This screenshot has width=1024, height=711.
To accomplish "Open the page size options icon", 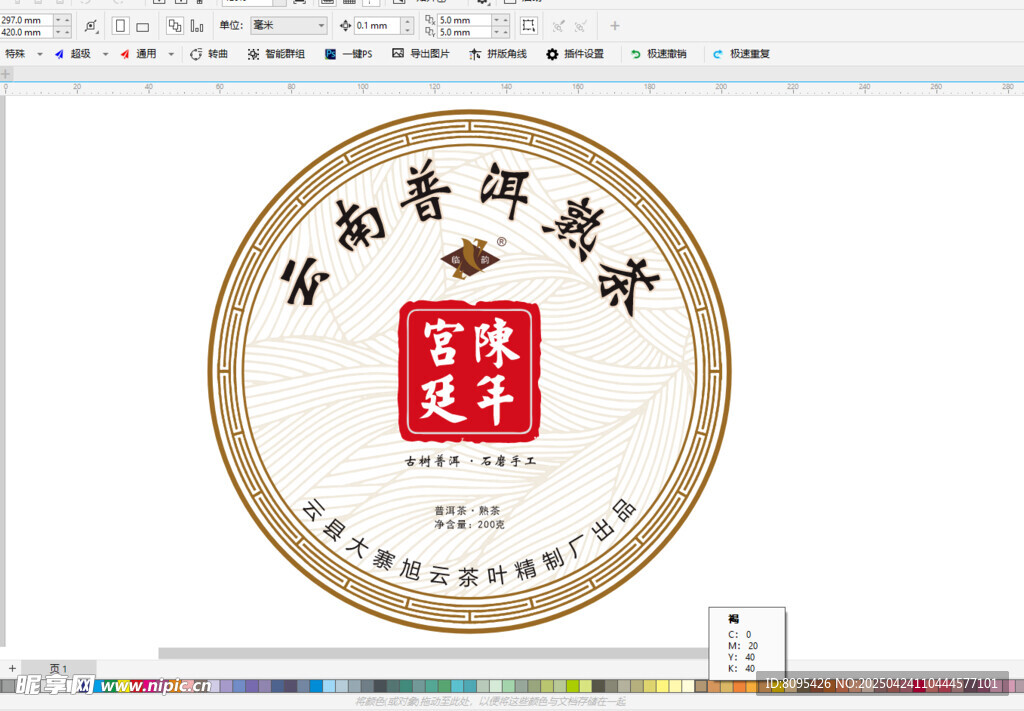I will pyautogui.click(x=91, y=26).
